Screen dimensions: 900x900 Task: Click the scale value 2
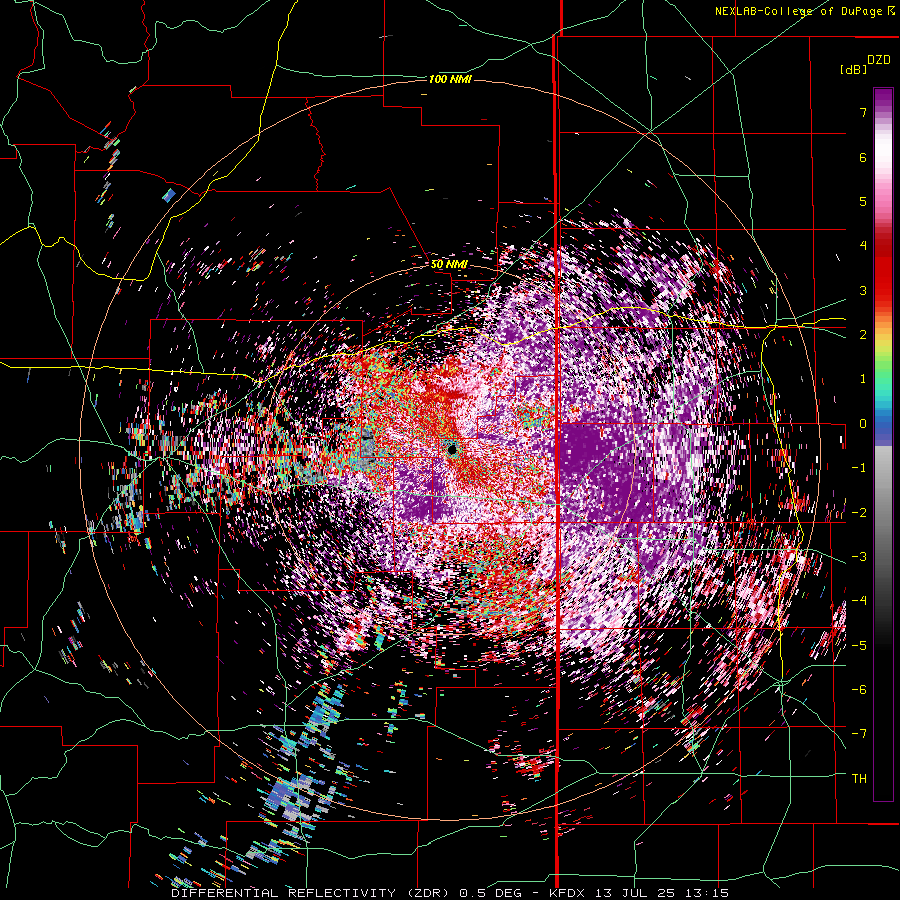[863, 334]
